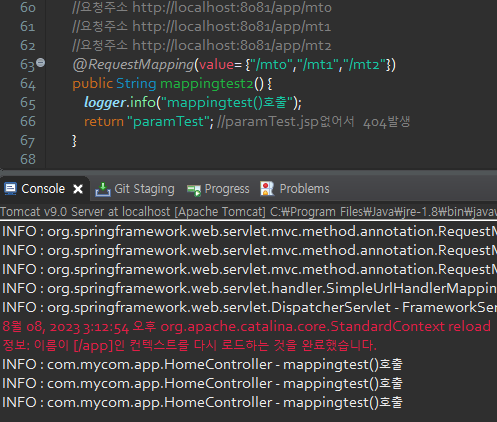The height and width of the screenshot is (422, 497).
Task: Click the @RequestMapping annotation
Action: click(x=133, y=65)
